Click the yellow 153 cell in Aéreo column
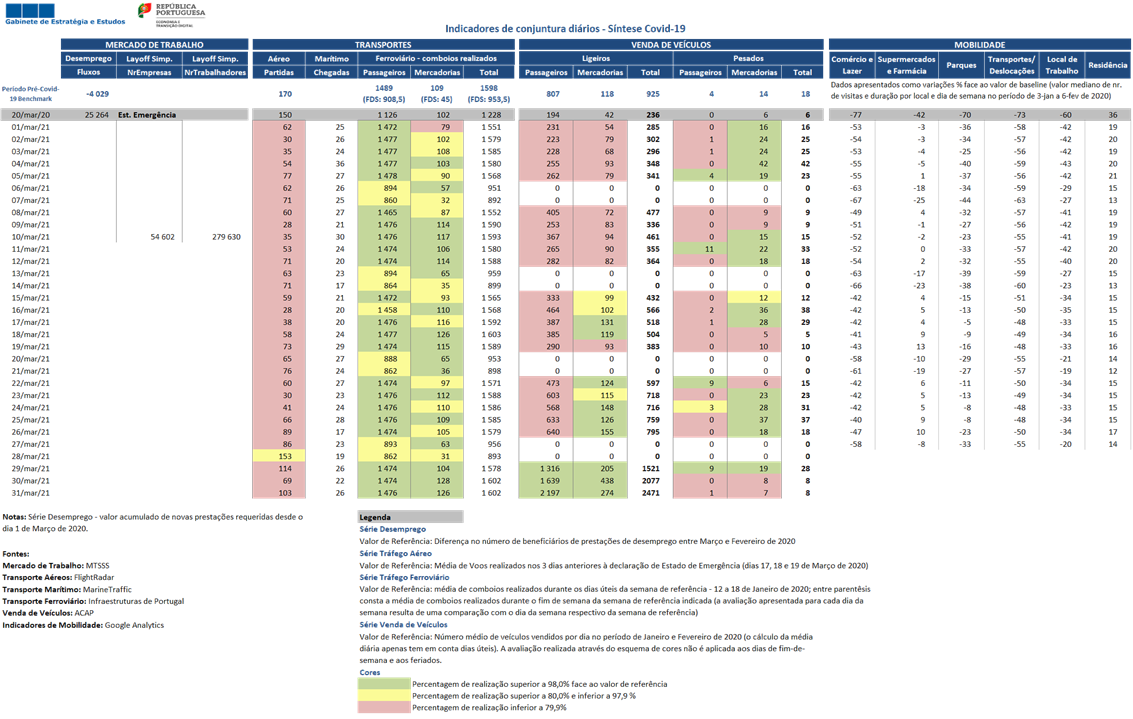 [x=279, y=455]
